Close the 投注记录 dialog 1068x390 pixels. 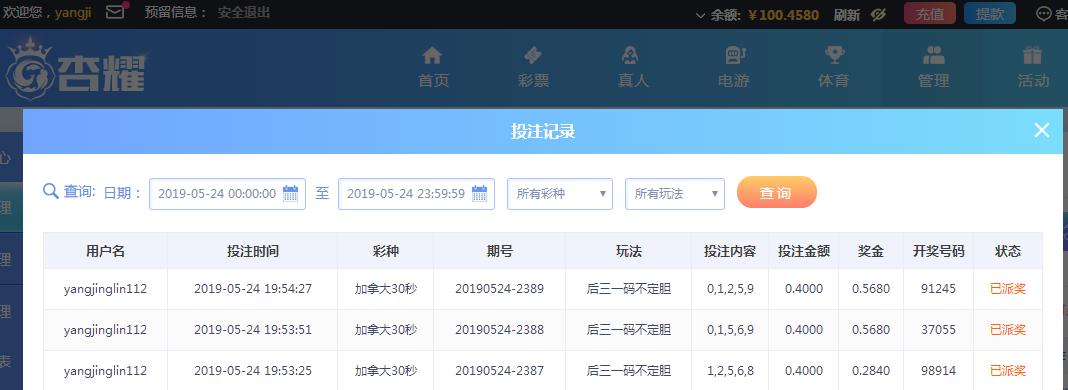point(1042,131)
